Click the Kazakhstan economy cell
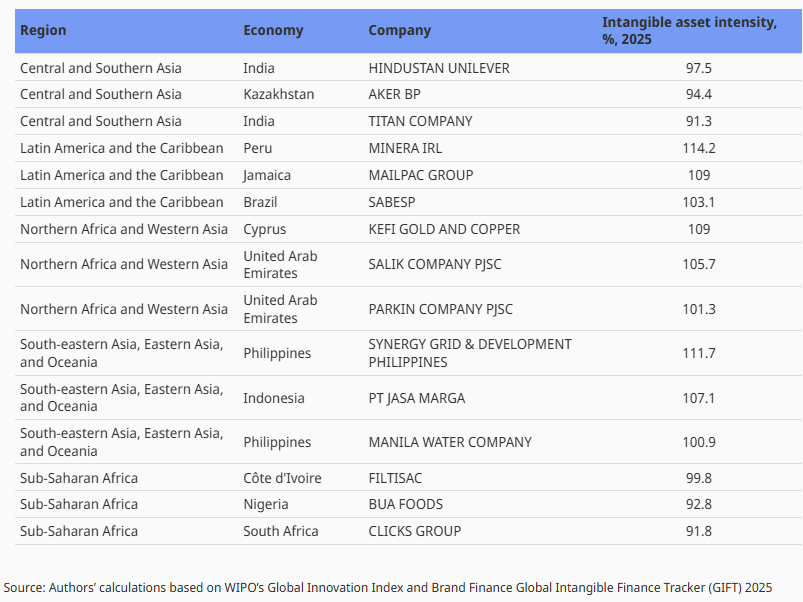The height and width of the screenshot is (602, 803). pos(279,94)
